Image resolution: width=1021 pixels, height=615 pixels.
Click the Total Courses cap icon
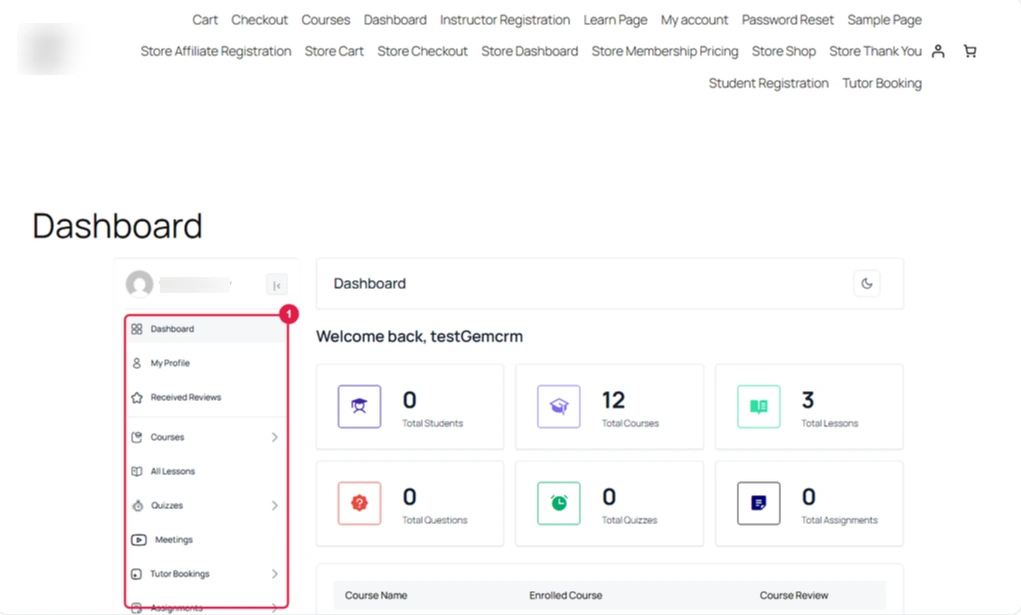click(x=559, y=407)
